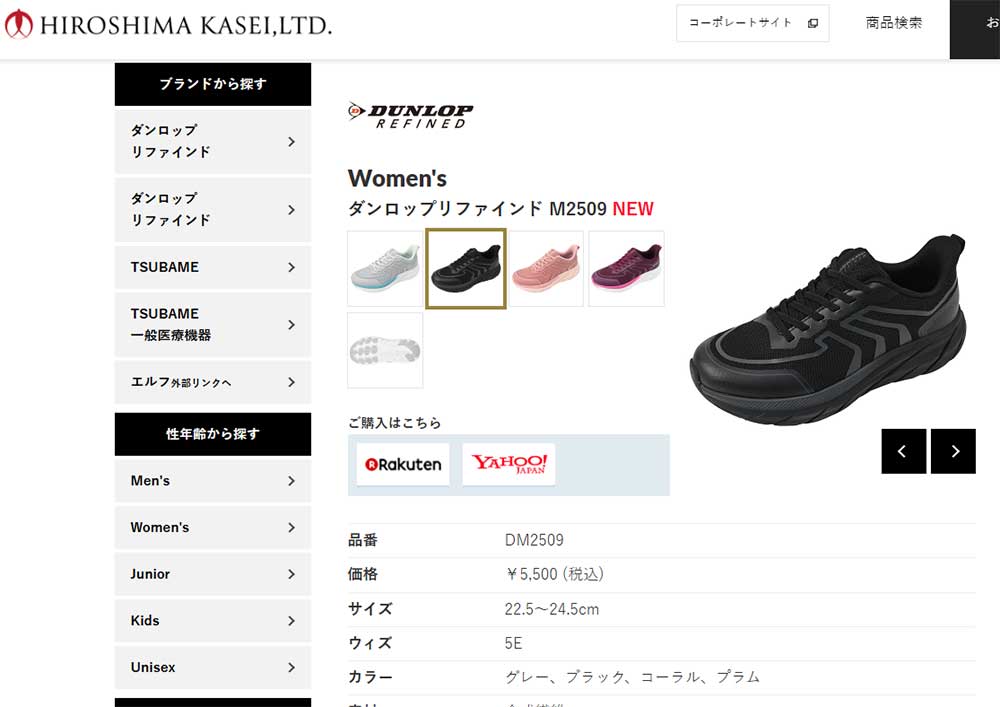This screenshot has width=1000, height=707.
Task: Click the Dunlop Refined brand logo
Action: point(411,115)
